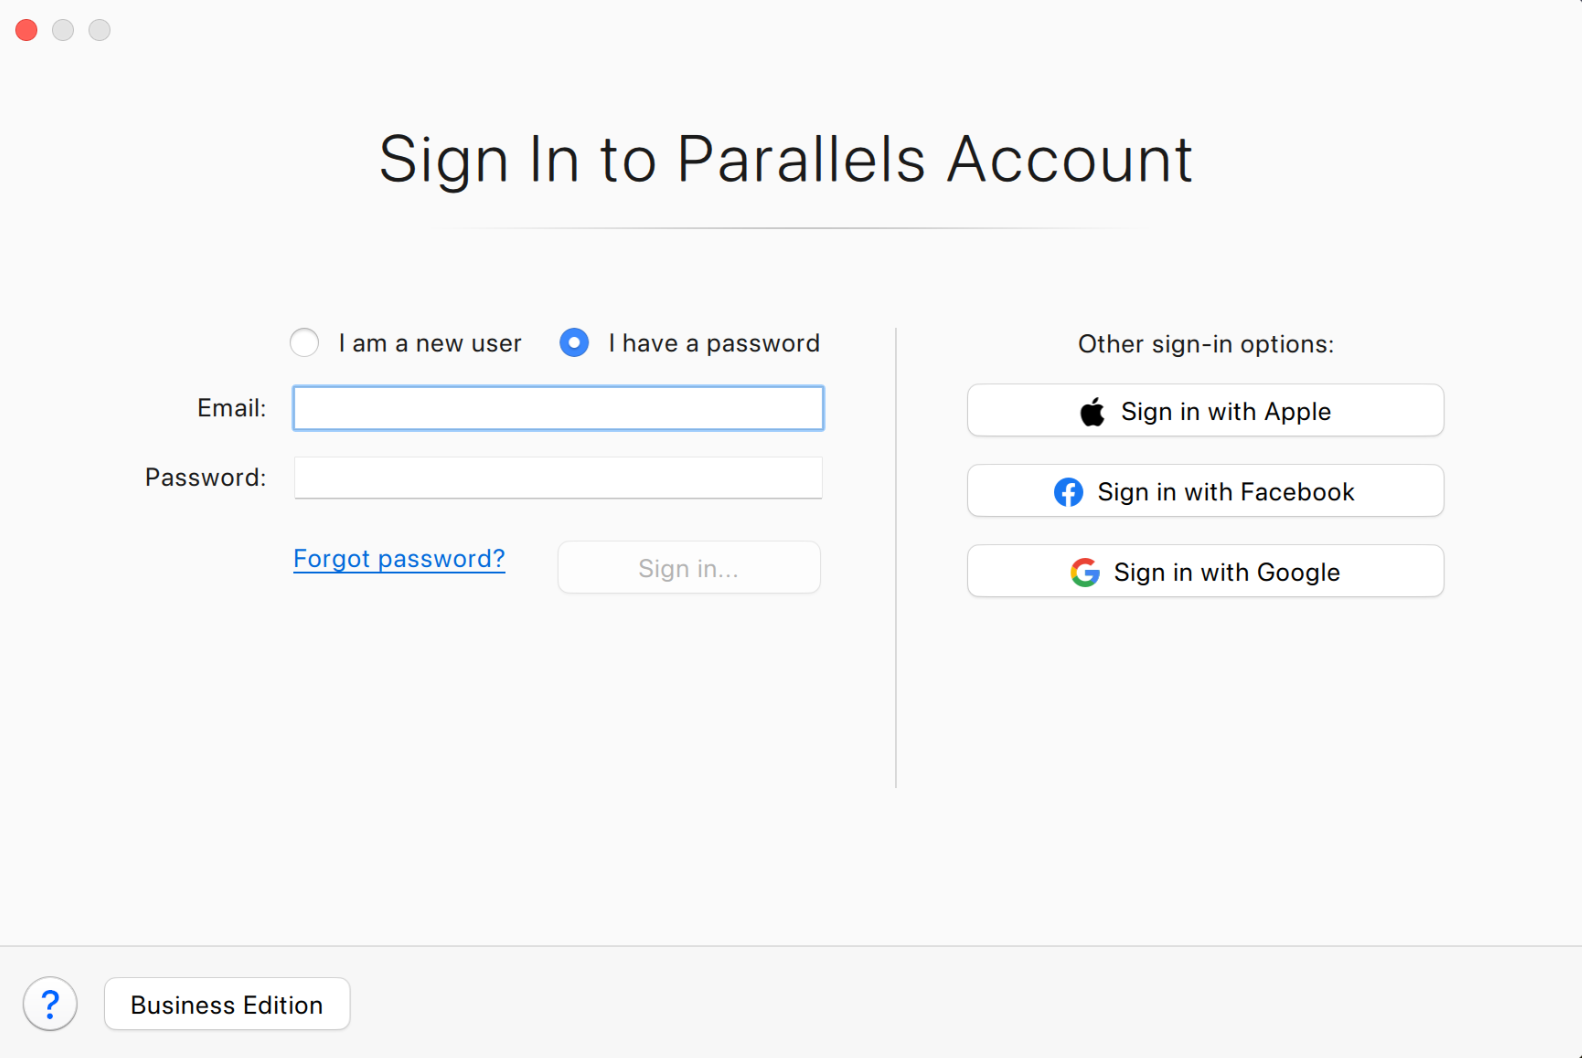Click the Facebook logo icon
The width and height of the screenshot is (1582, 1058).
[1068, 491]
